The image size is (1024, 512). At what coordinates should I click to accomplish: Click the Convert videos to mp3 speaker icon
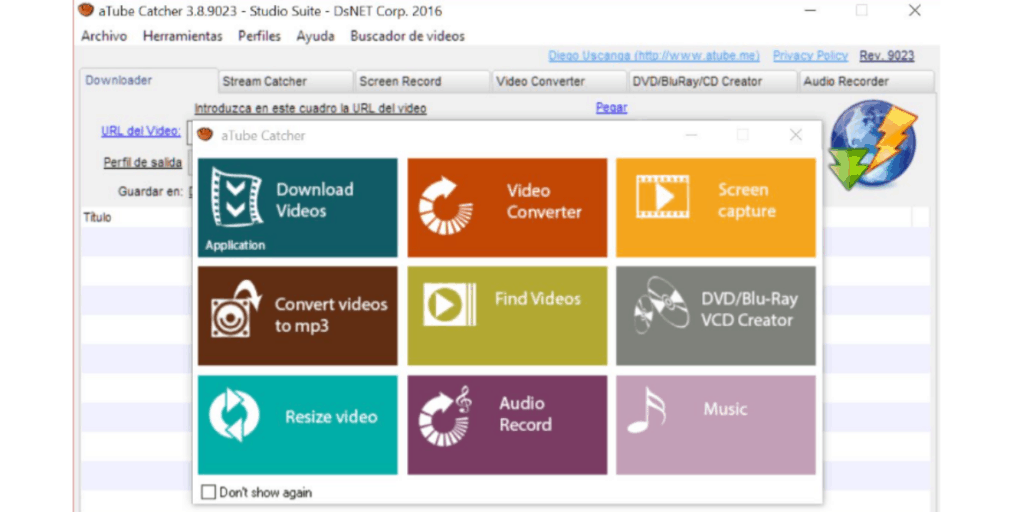pyautogui.click(x=236, y=309)
